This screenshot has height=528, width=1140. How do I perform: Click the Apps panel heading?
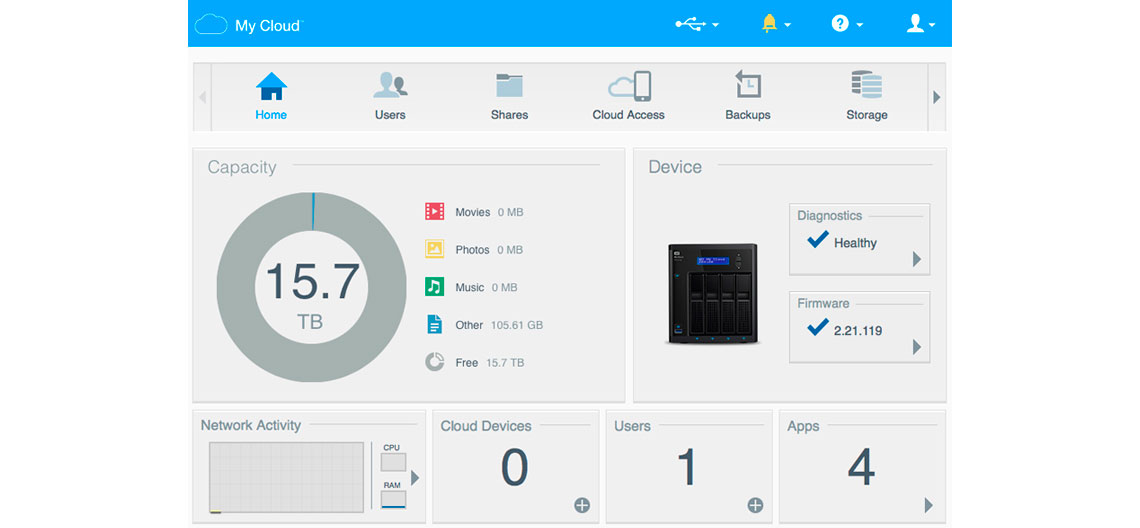[x=803, y=427]
